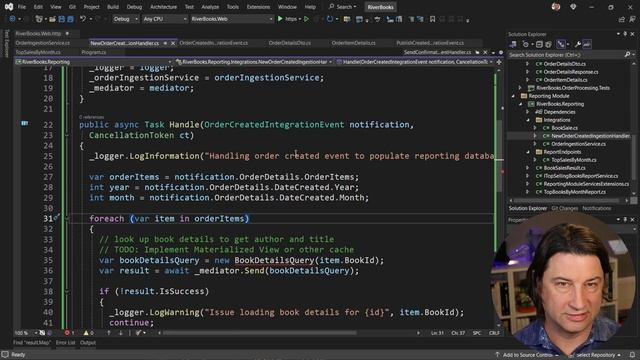Open the Extensions menu
Screen dimensions: 640x360
click(258, 7)
